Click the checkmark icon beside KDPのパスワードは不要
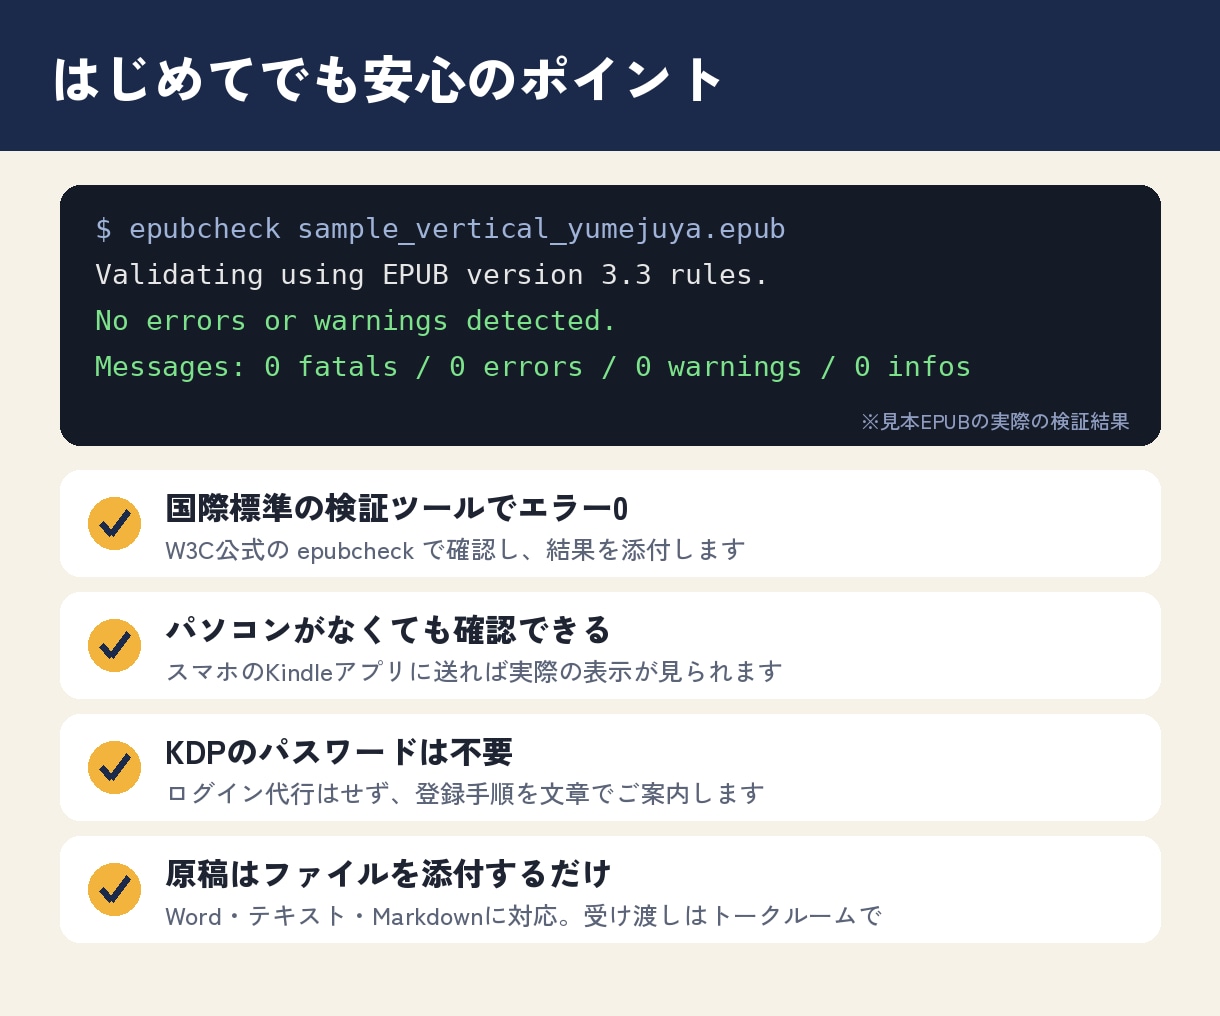Viewport: 1220px width, 1016px height. tap(114, 767)
